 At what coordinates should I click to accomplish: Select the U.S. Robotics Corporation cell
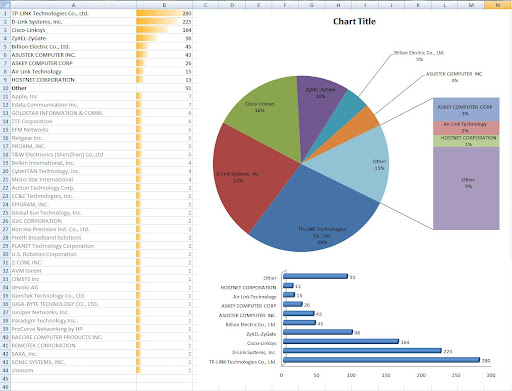[73, 254]
